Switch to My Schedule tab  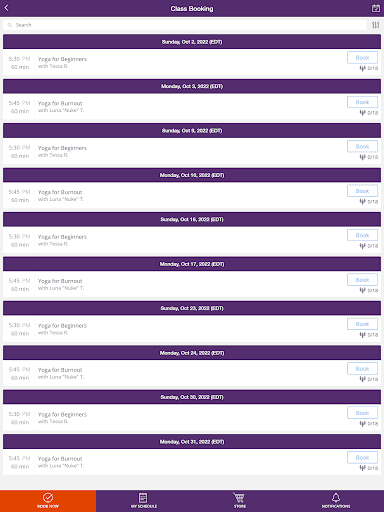(x=144, y=501)
